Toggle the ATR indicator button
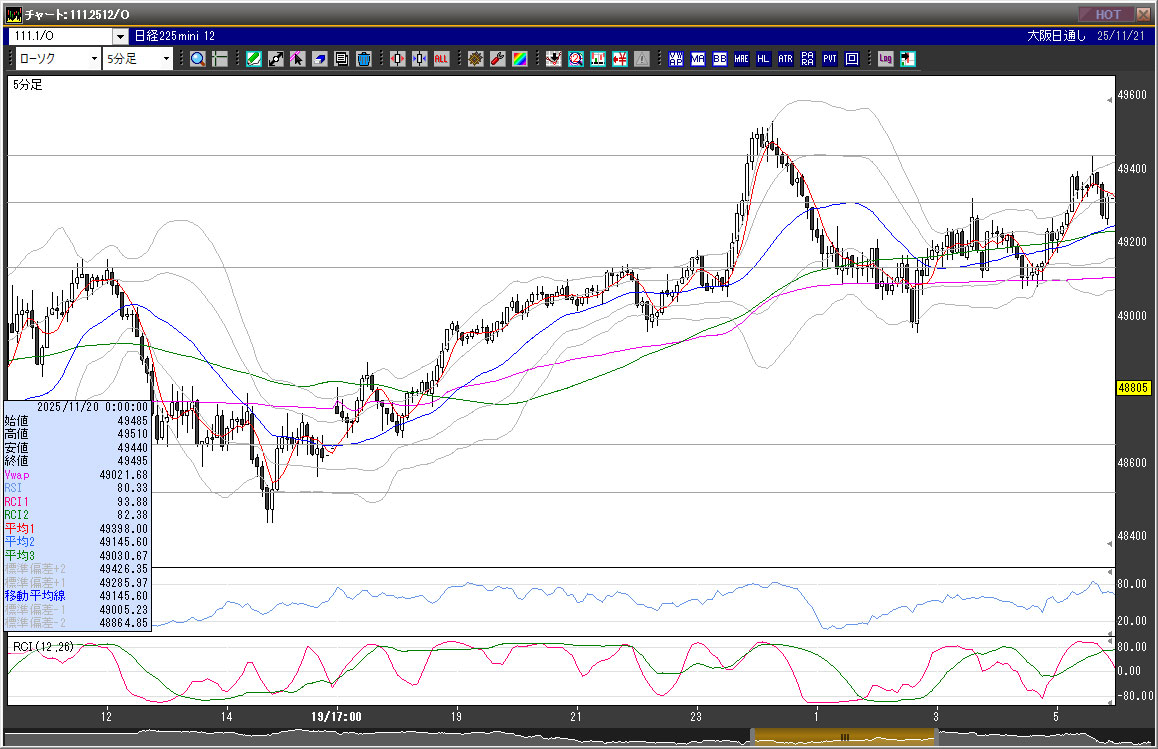The height and width of the screenshot is (749, 1158). click(x=785, y=59)
